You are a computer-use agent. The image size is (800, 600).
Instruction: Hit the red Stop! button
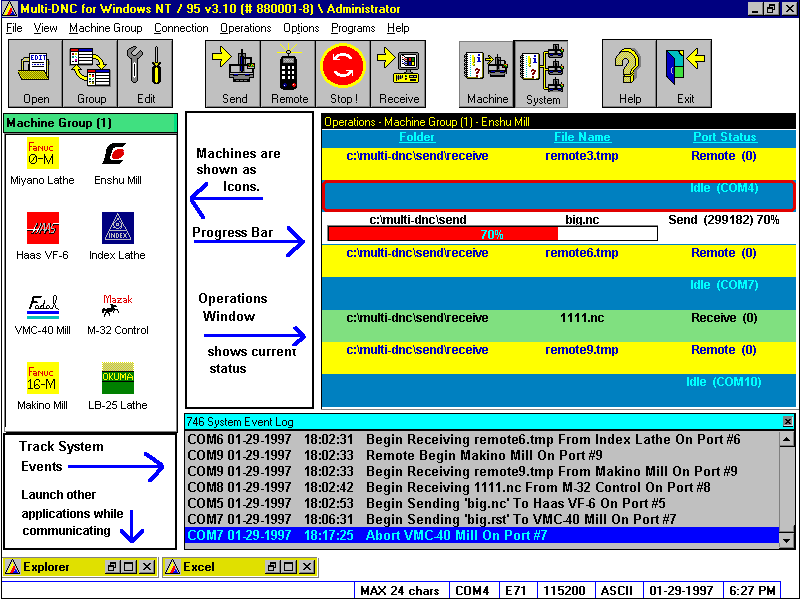343,74
